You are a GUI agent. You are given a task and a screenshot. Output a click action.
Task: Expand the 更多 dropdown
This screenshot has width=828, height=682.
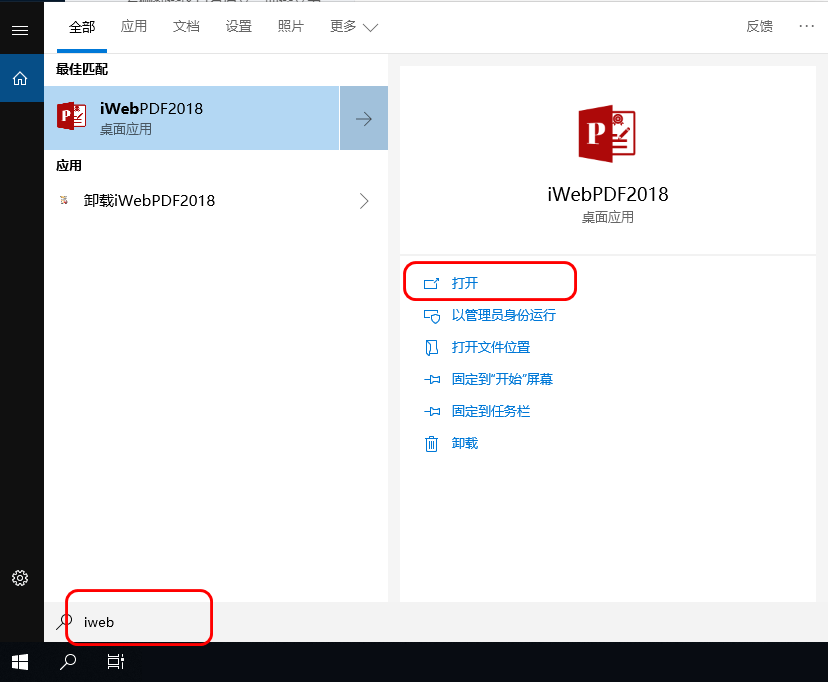pyautogui.click(x=353, y=27)
